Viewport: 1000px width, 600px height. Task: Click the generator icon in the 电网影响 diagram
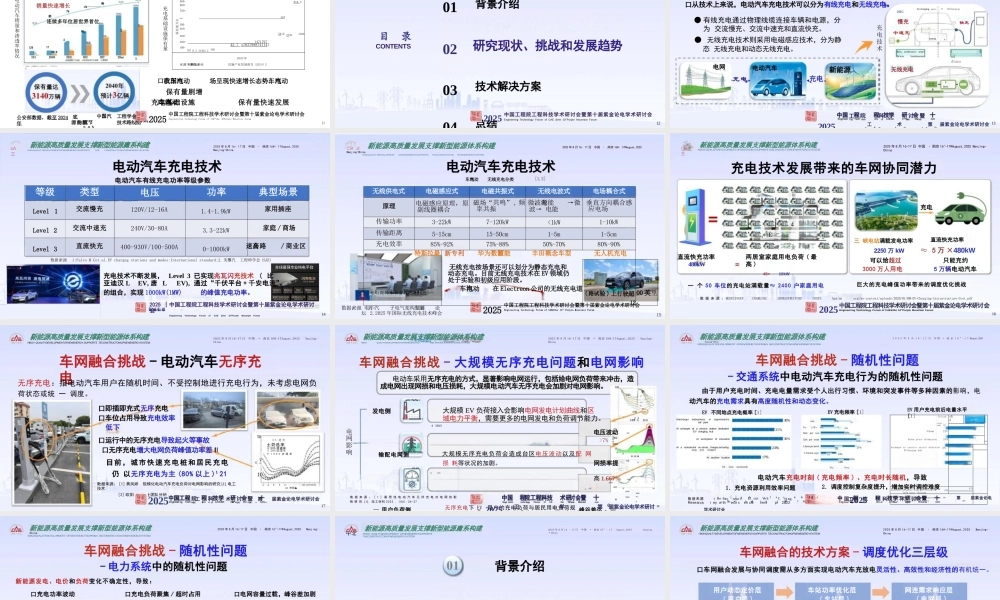411,410
